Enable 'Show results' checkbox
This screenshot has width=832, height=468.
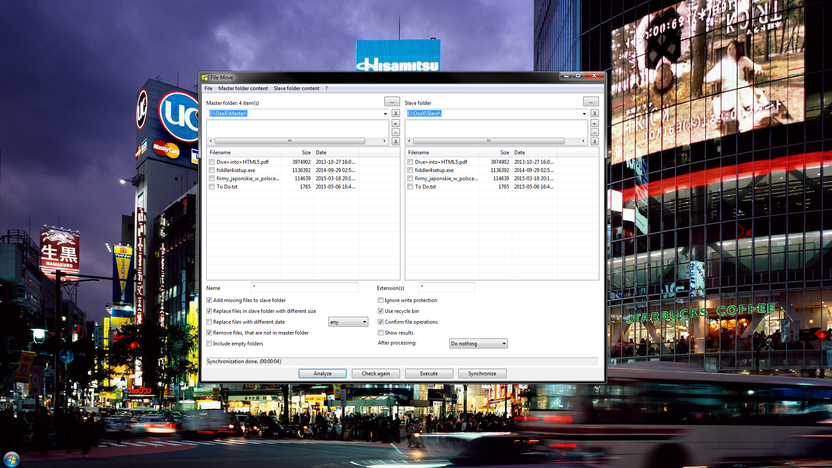[x=380, y=333]
